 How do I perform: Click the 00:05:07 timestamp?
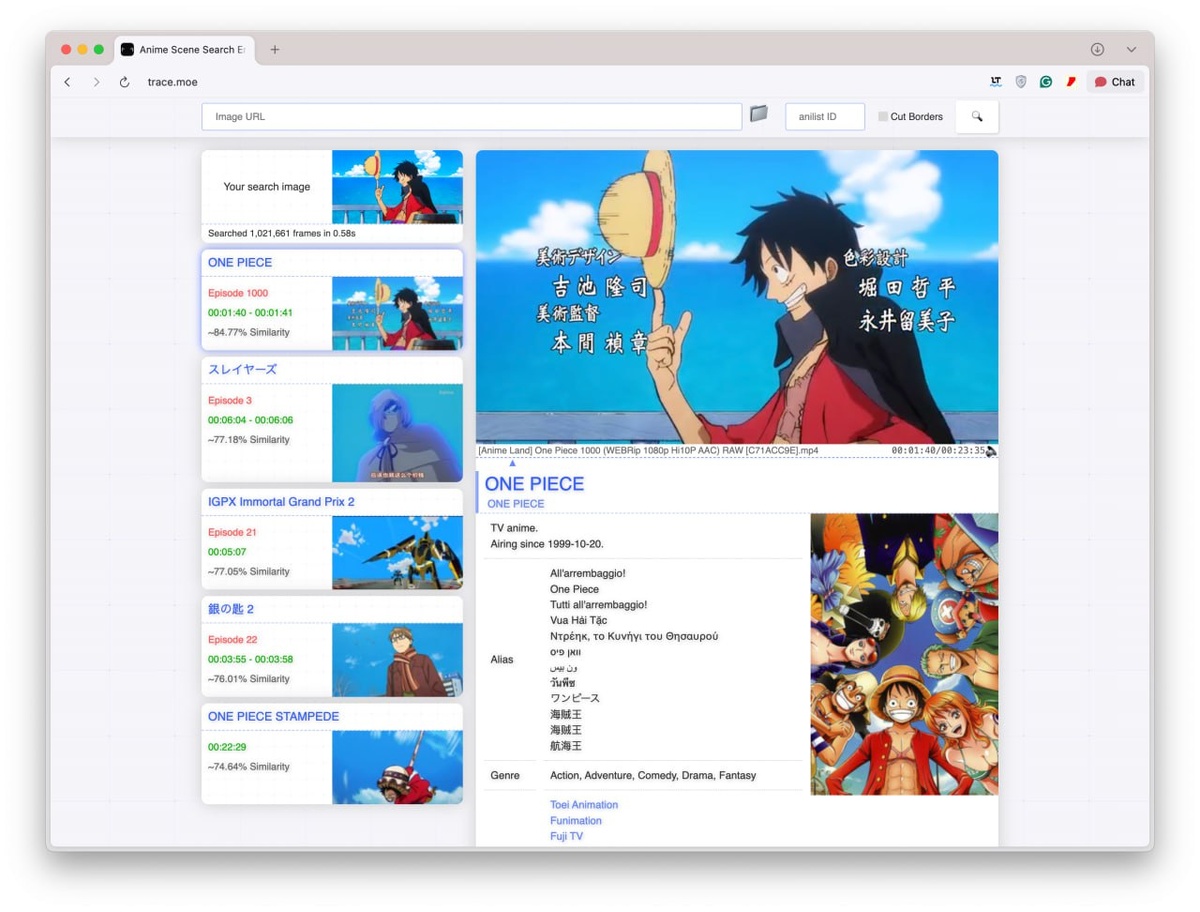pos(227,552)
